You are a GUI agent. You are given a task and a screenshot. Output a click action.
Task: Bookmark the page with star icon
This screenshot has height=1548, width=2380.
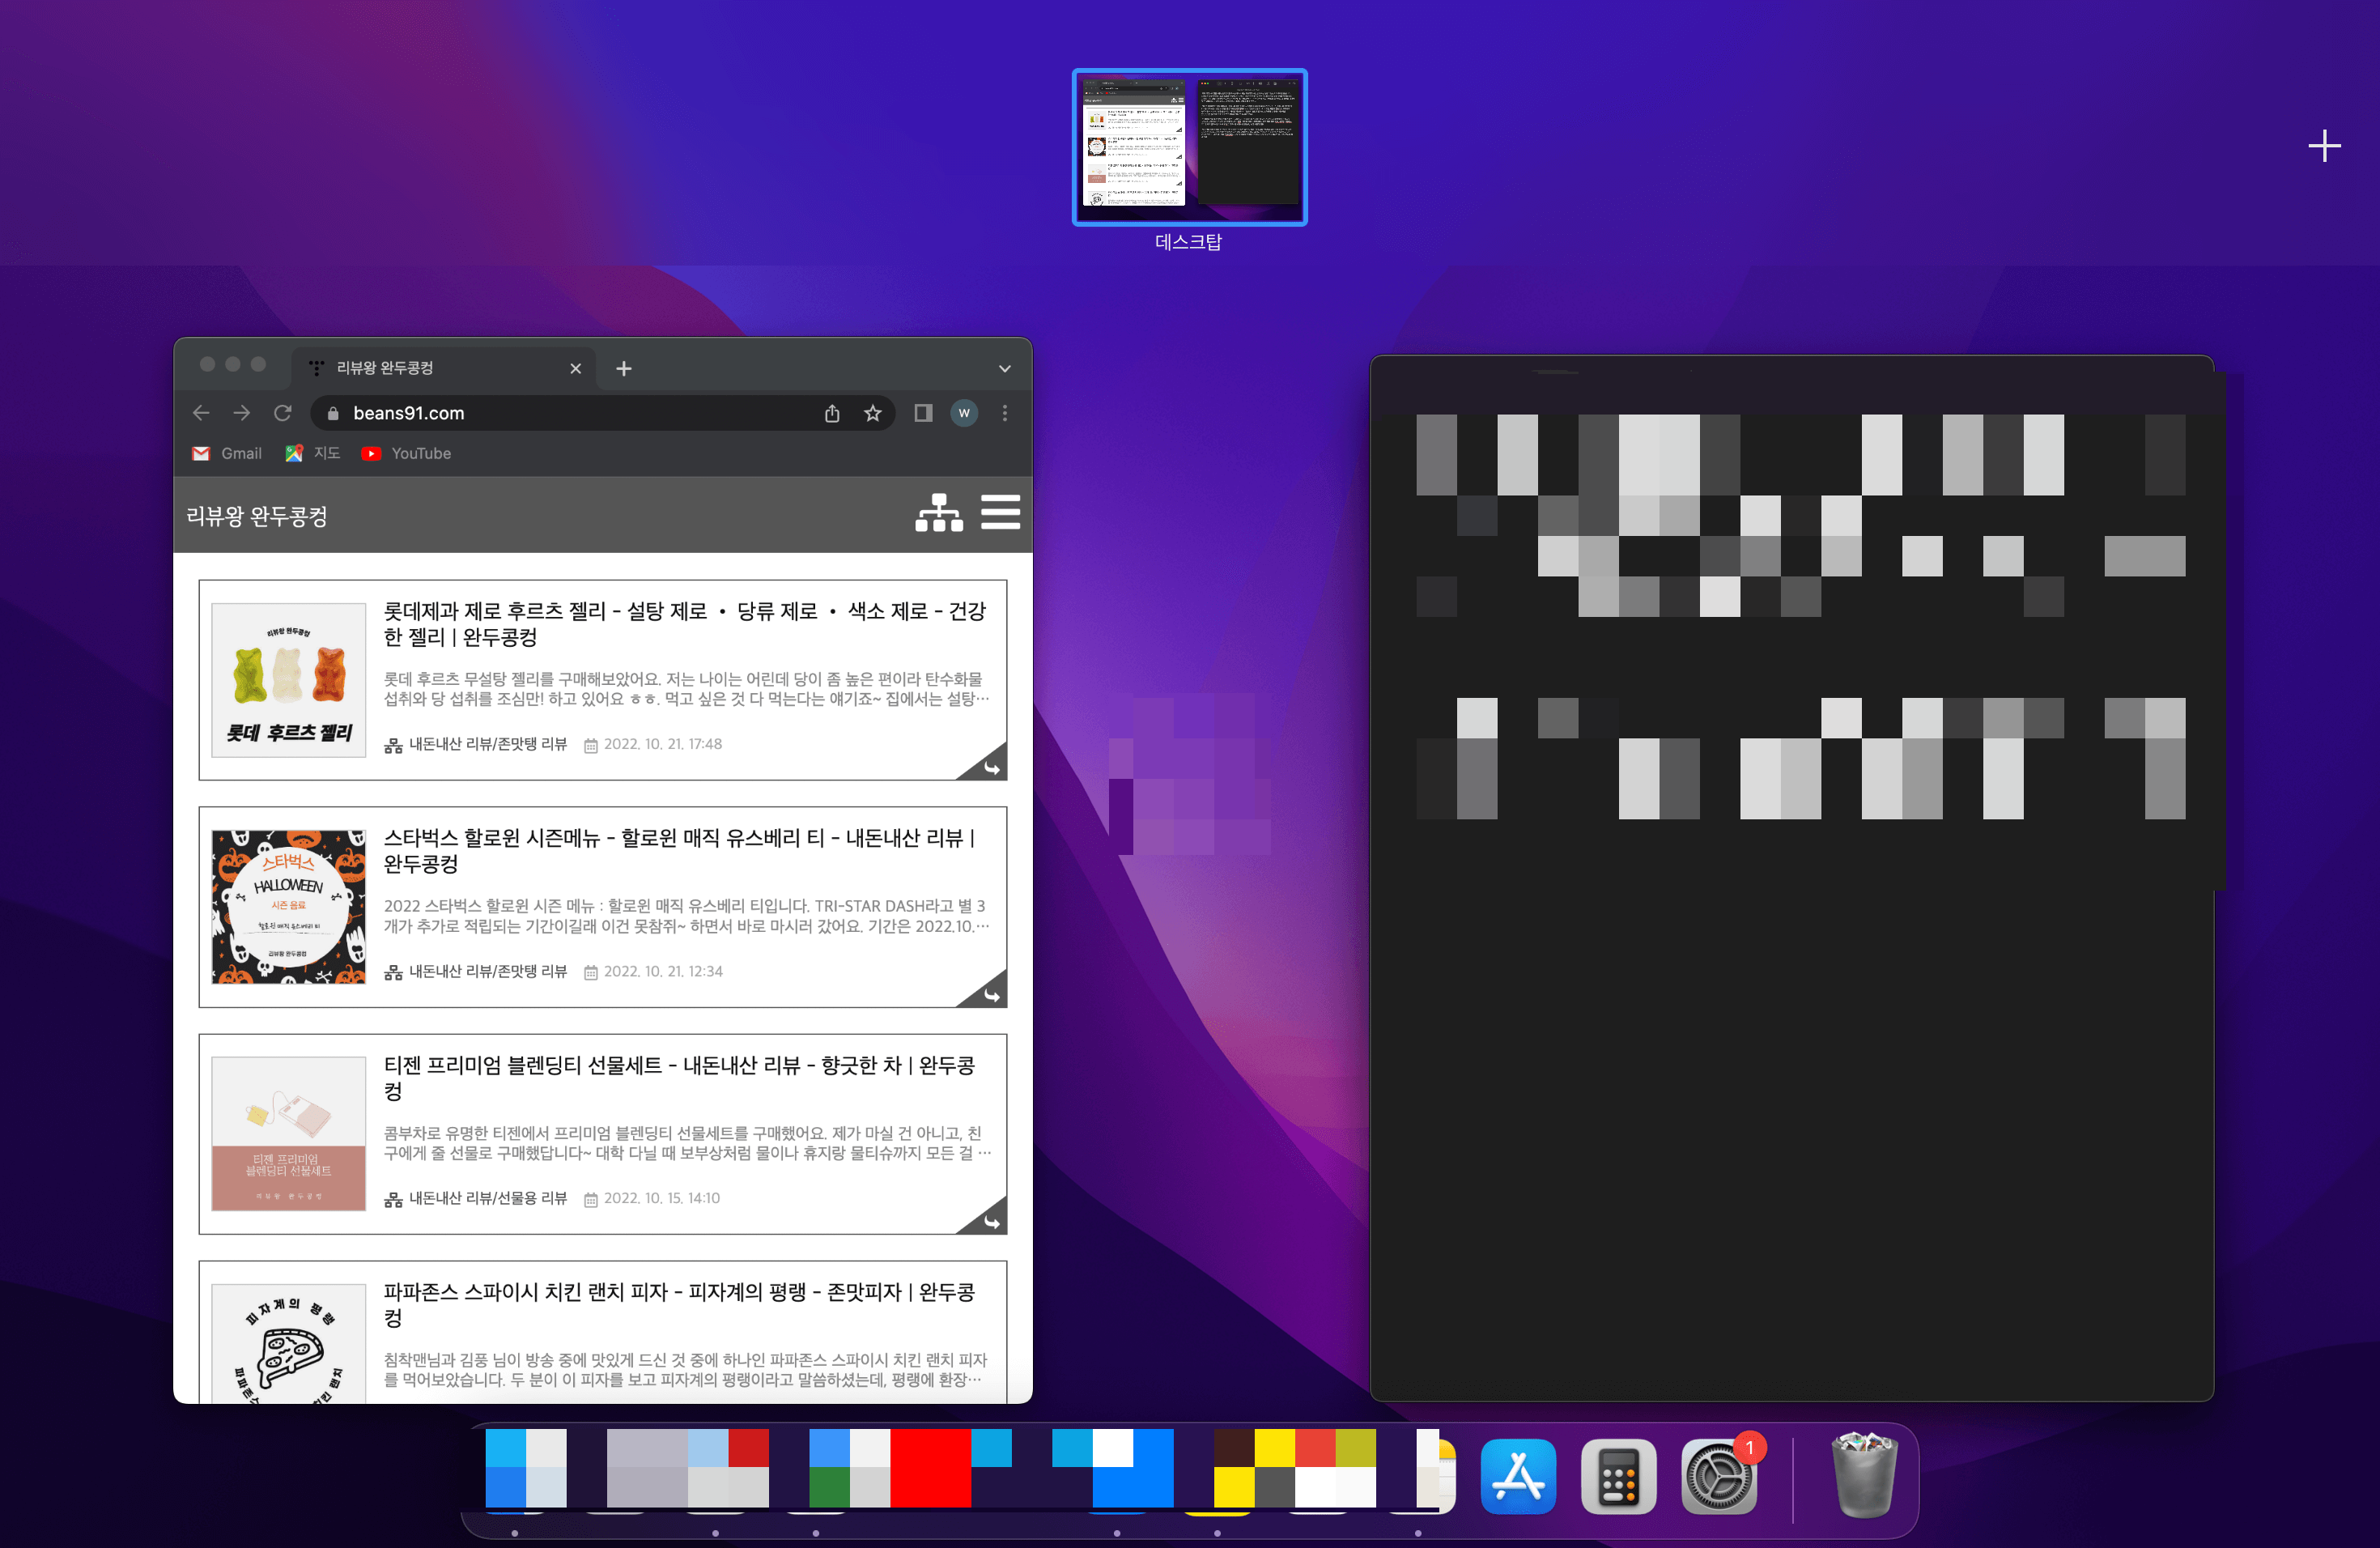tap(873, 413)
